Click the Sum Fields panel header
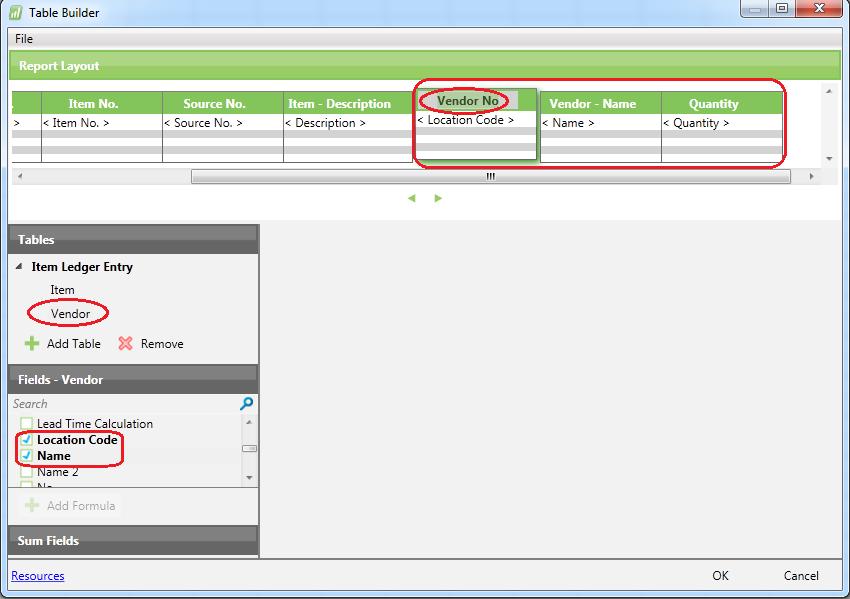Screen dimensions: 850x599 [133, 540]
